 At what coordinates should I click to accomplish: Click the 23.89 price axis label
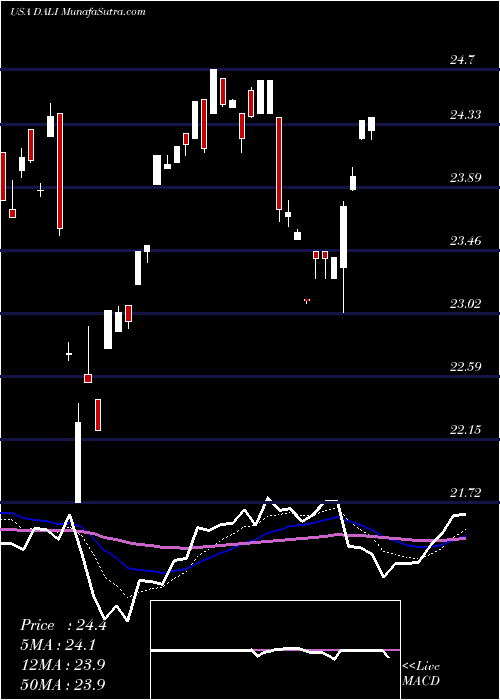[465, 178]
